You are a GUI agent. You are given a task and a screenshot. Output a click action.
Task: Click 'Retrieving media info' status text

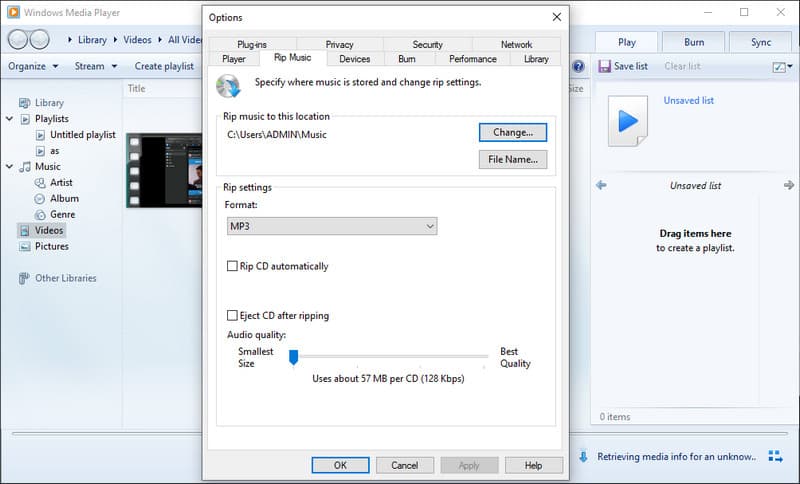tap(677, 457)
